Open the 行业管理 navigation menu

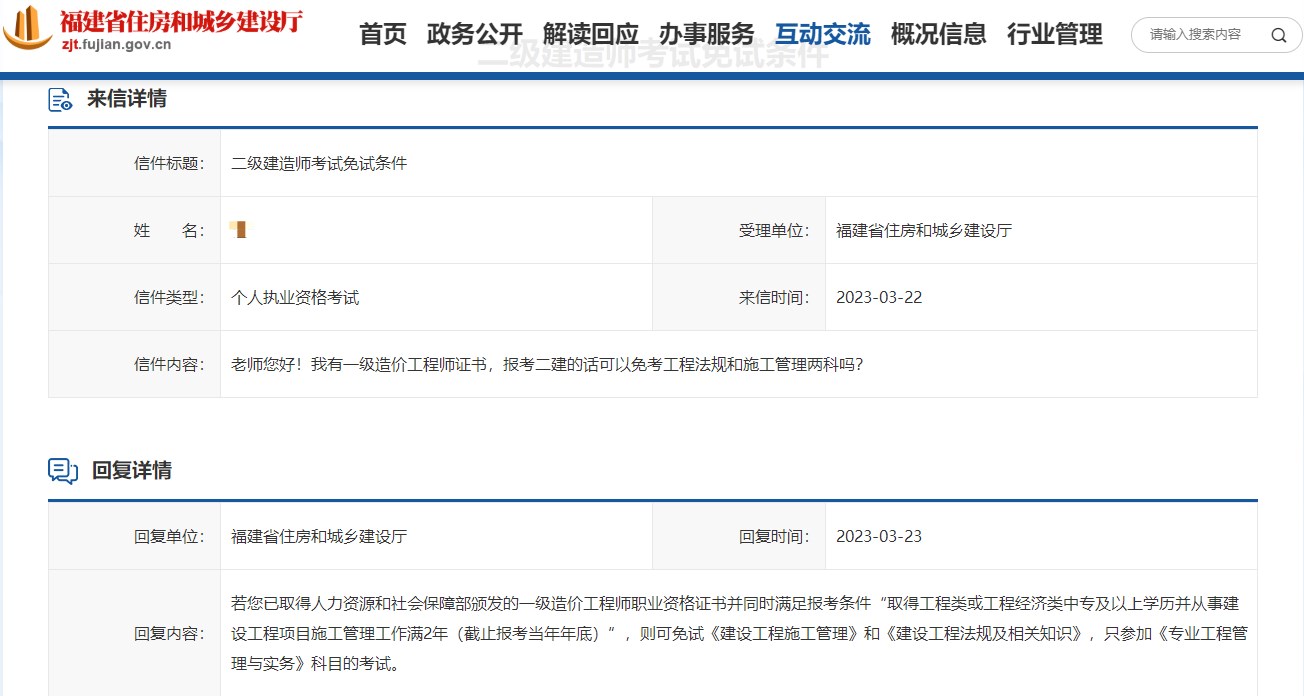click(x=1054, y=33)
